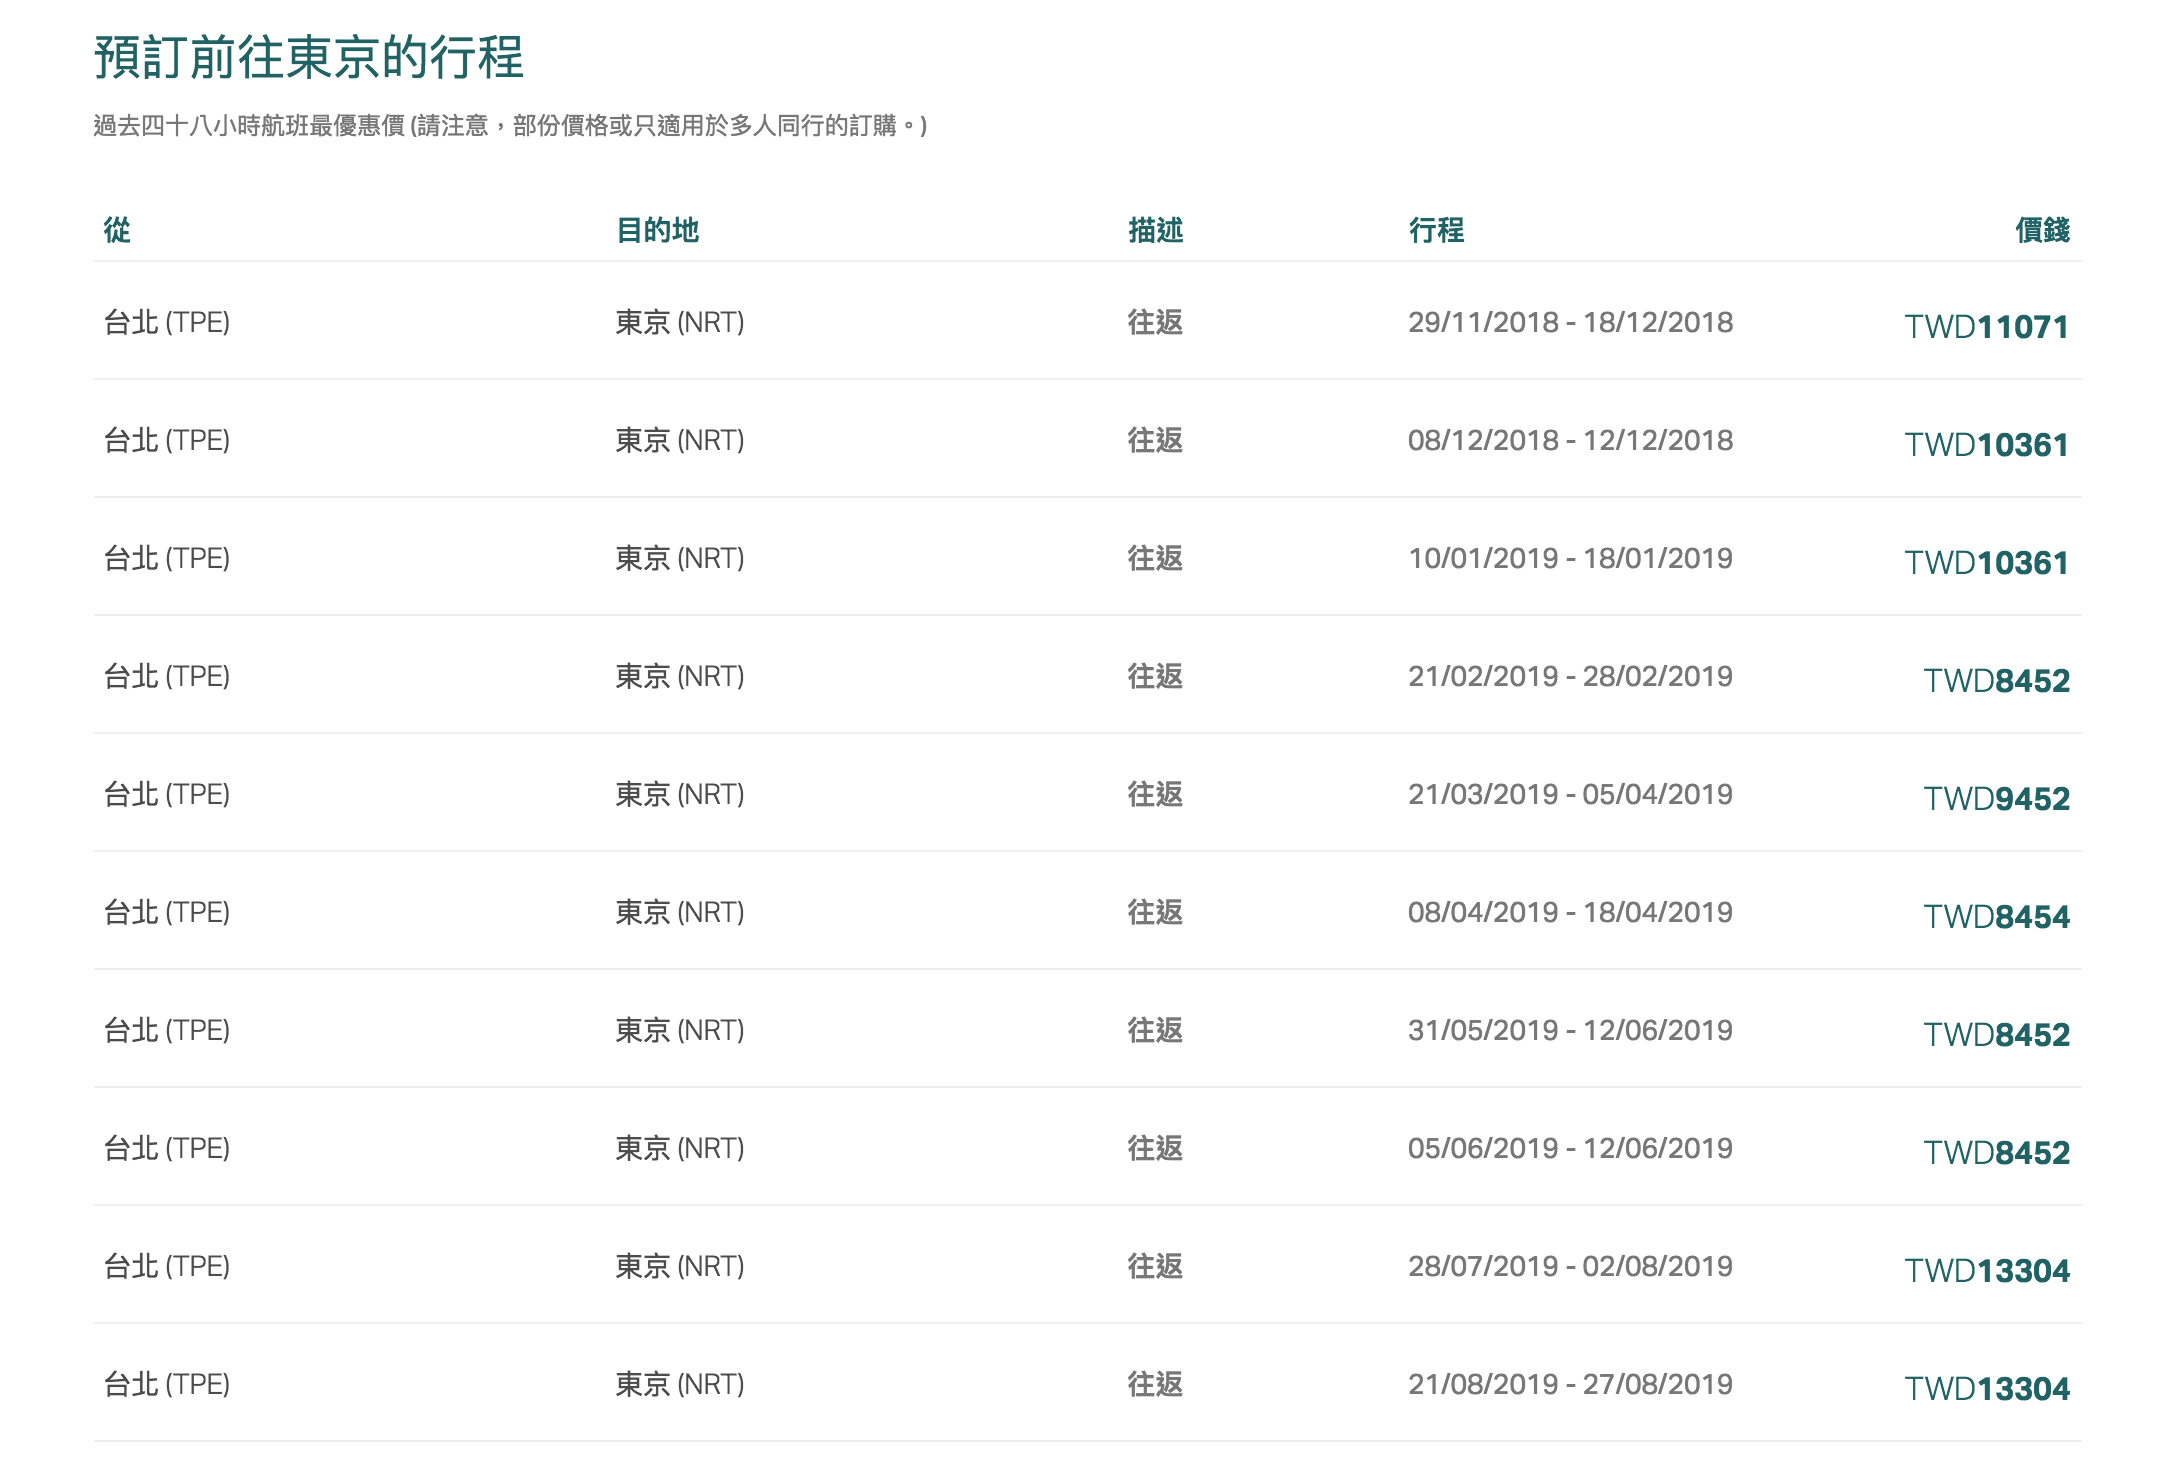The height and width of the screenshot is (1468, 2166).
Task: Open the TWD8452 fare for 31/05/2019 trip
Action: [1996, 1034]
